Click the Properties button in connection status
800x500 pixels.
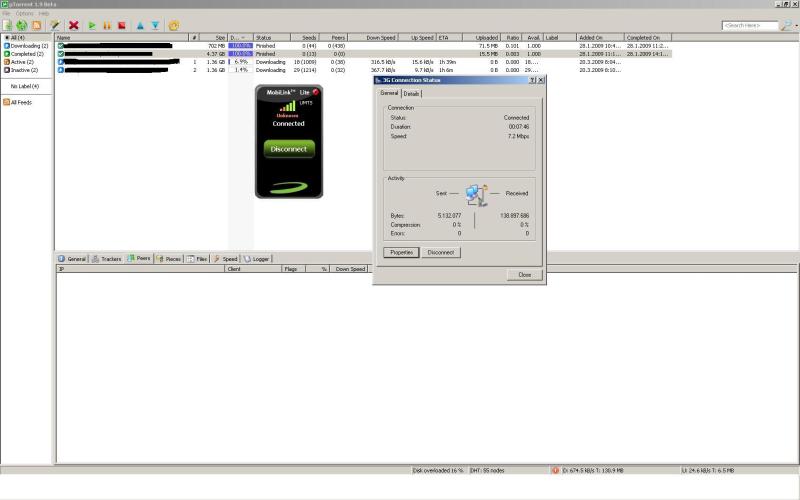[x=402, y=252]
